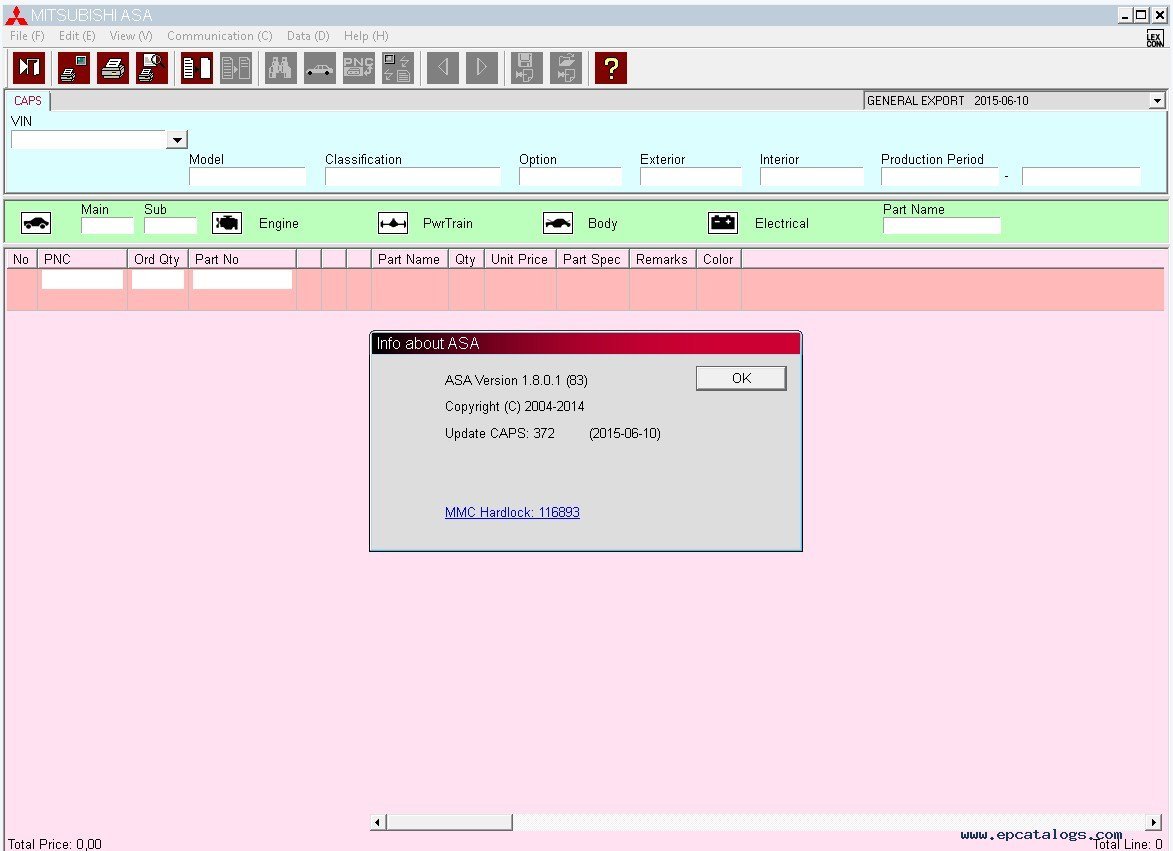Click the Remarks column header
Viewport: 1173px width, 851px height.
point(662,259)
